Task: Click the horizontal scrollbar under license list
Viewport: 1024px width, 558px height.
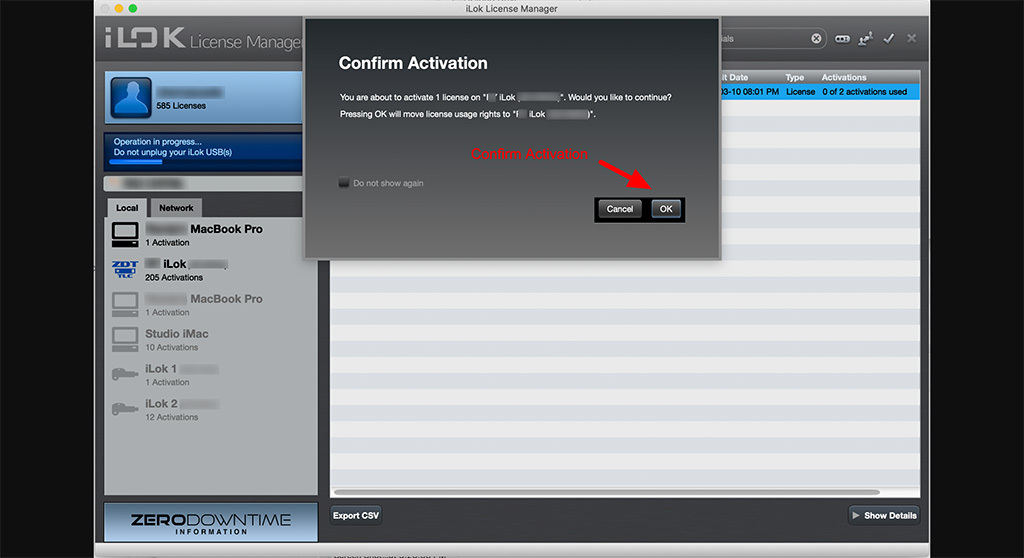Action: [607, 492]
